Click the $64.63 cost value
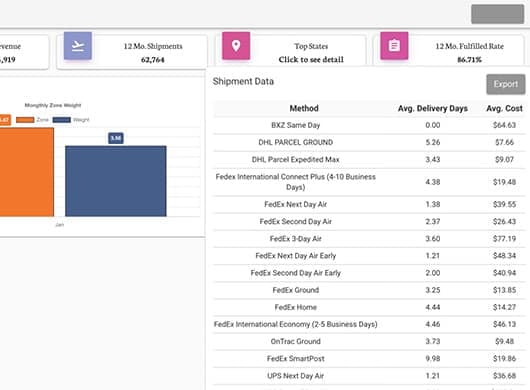The width and height of the screenshot is (530, 390). click(504, 125)
